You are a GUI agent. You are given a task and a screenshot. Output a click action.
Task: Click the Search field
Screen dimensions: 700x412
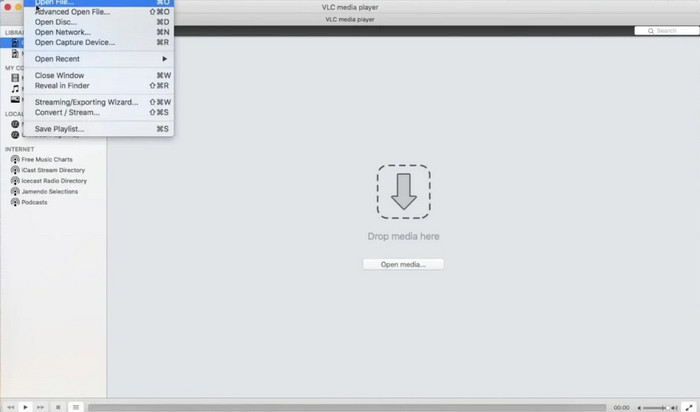[x=667, y=31]
